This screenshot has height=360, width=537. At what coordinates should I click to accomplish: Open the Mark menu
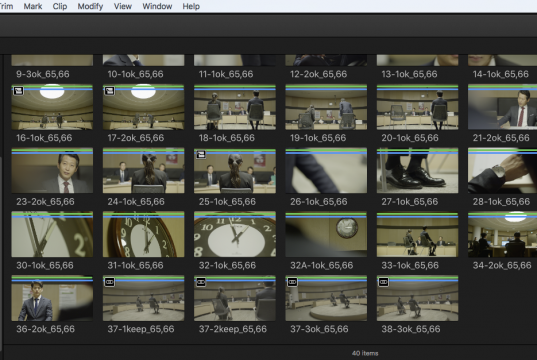[x=33, y=6]
